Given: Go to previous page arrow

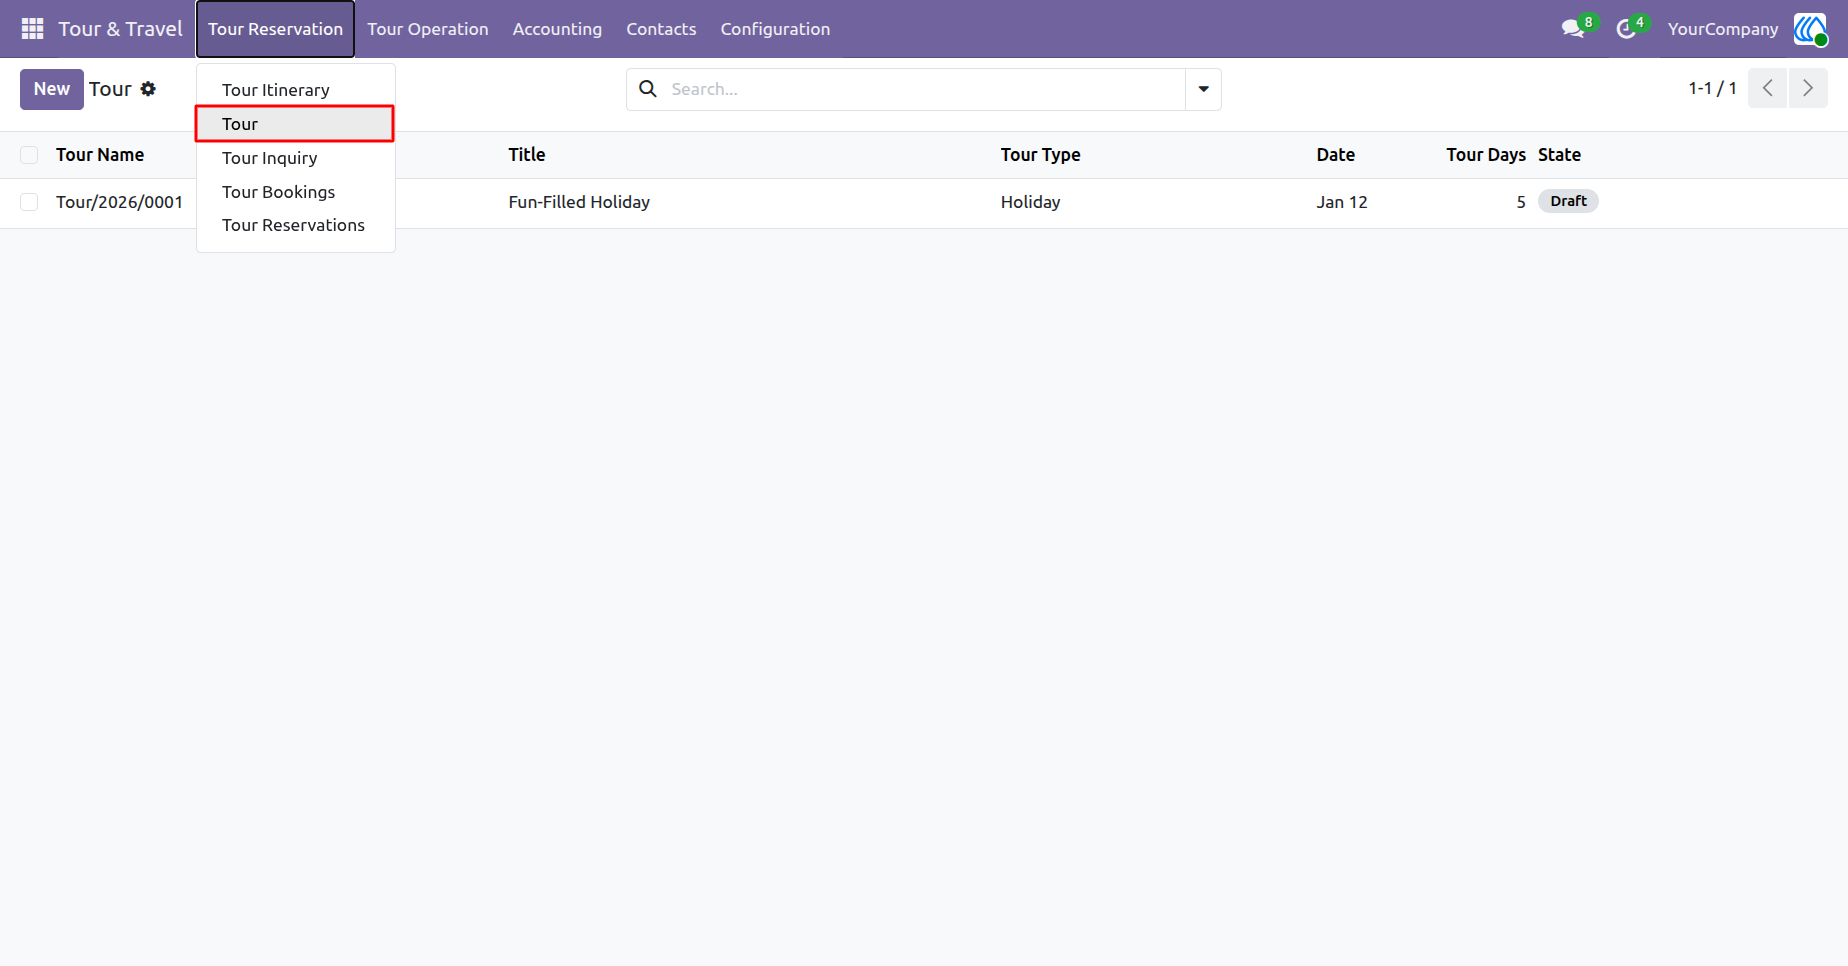Looking at the screenshot, I should click(x=1768, y=89).
